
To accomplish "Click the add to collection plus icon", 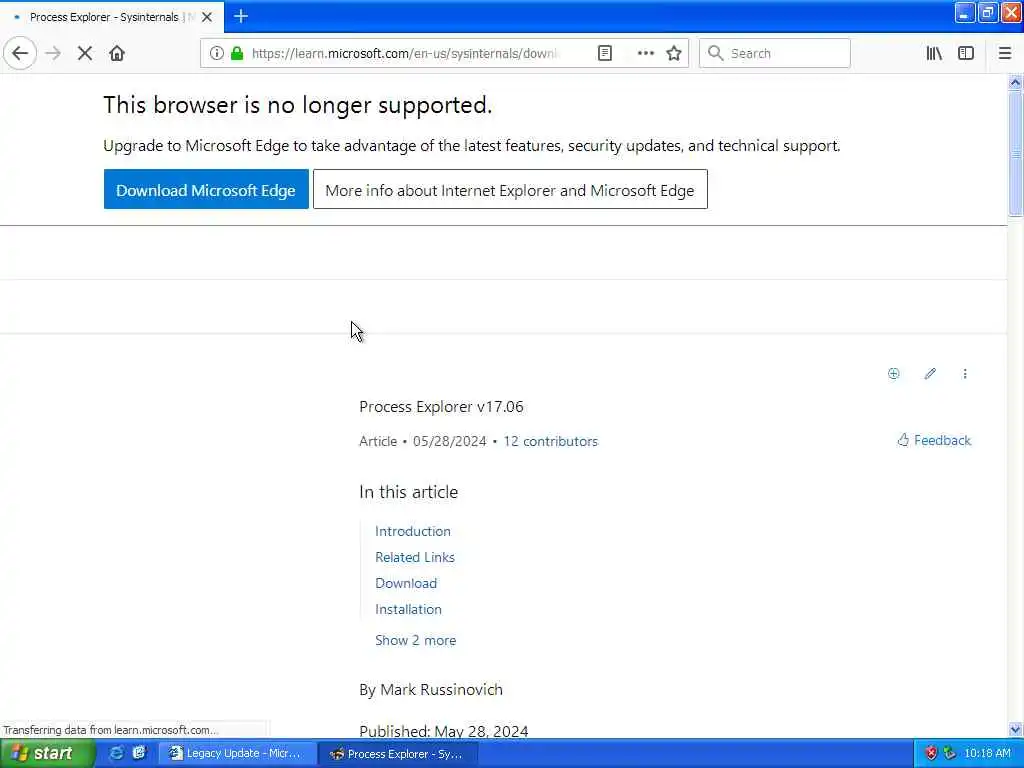I will (x=893, y=374).
